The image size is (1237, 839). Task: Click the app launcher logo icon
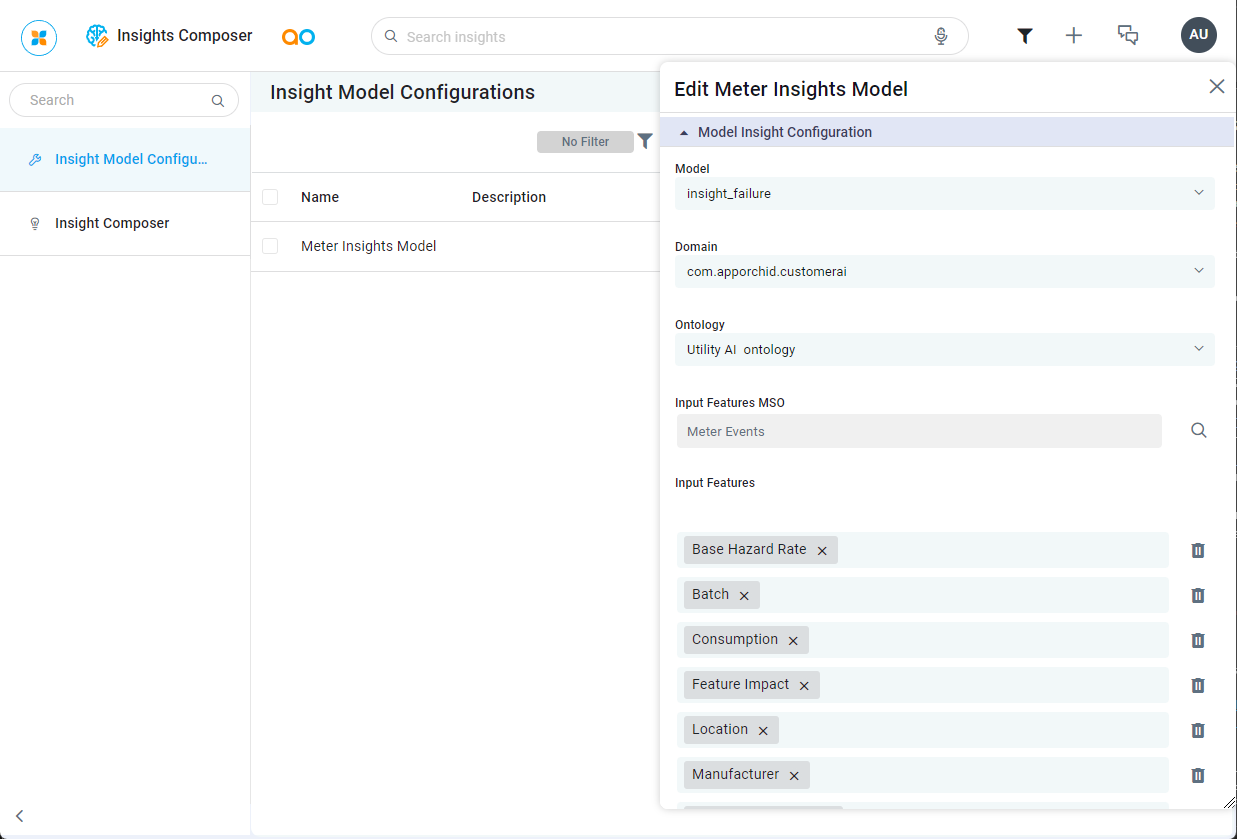39,37
